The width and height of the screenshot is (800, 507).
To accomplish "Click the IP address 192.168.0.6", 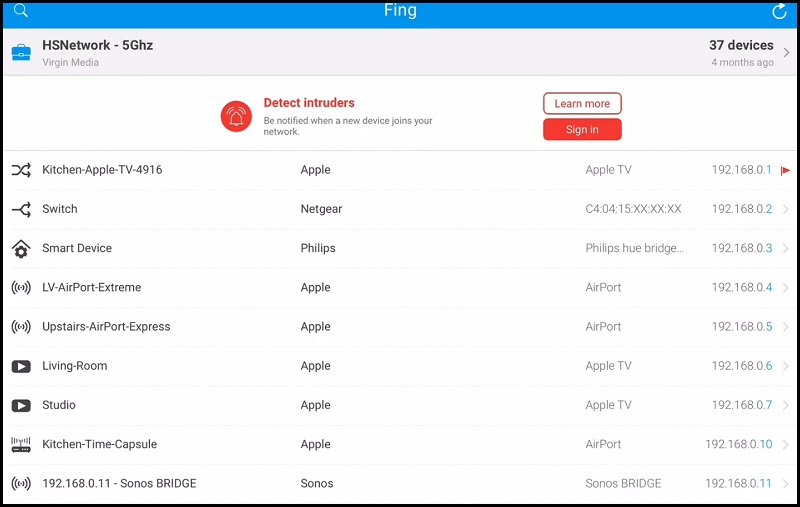I will (742, 366).
